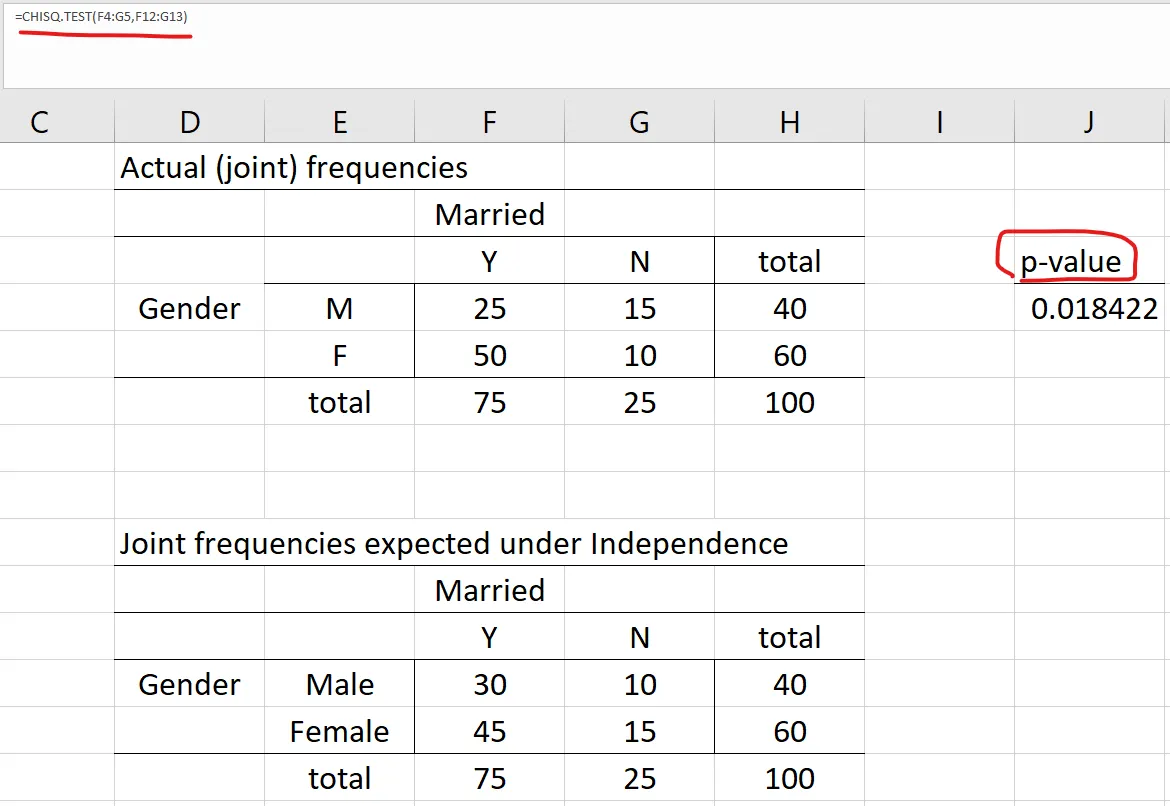Select column header J
The height and width of the screenshot is (806, 1170).
click(x=1088, y=121)
